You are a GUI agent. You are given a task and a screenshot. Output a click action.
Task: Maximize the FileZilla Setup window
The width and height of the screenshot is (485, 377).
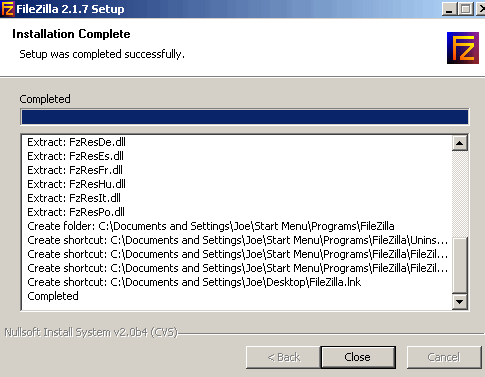(466, 9)
